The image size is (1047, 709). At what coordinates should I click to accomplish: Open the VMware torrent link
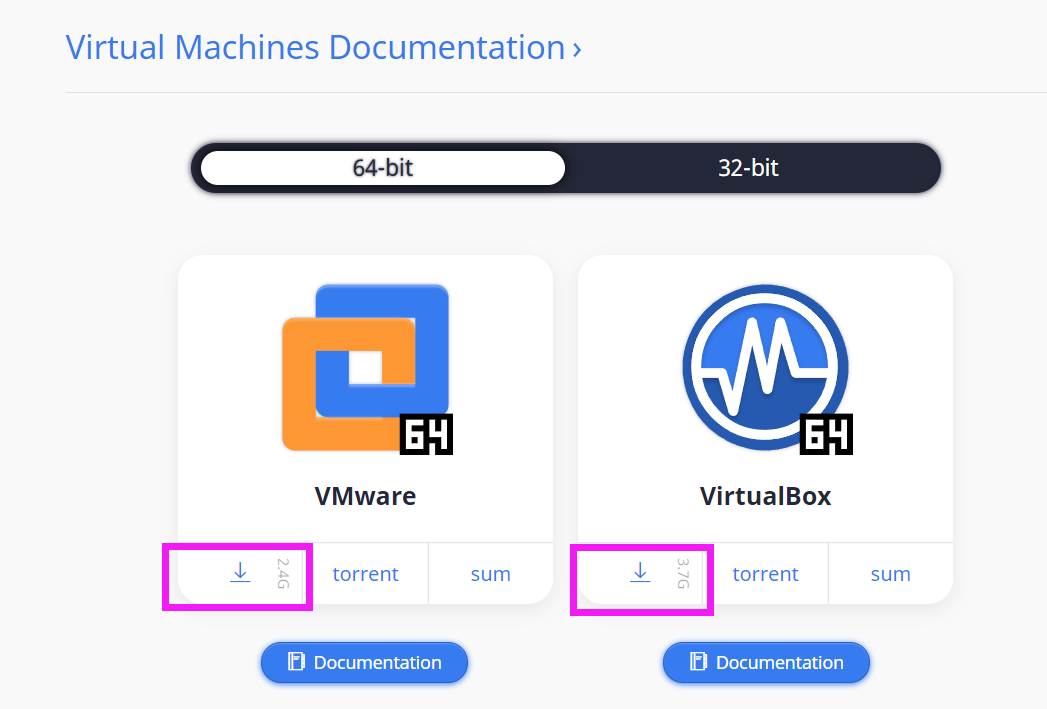[x=365, y=574]
